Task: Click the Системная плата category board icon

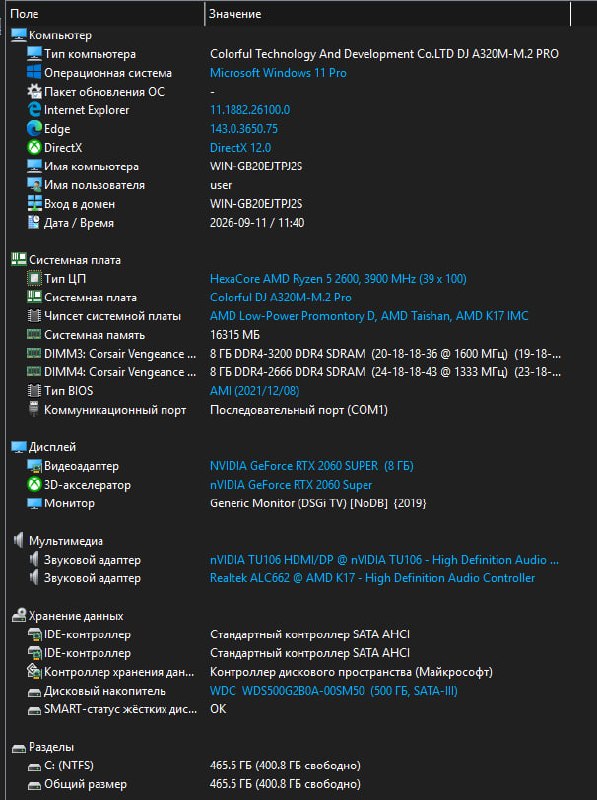Action: [x=18, y=260]
